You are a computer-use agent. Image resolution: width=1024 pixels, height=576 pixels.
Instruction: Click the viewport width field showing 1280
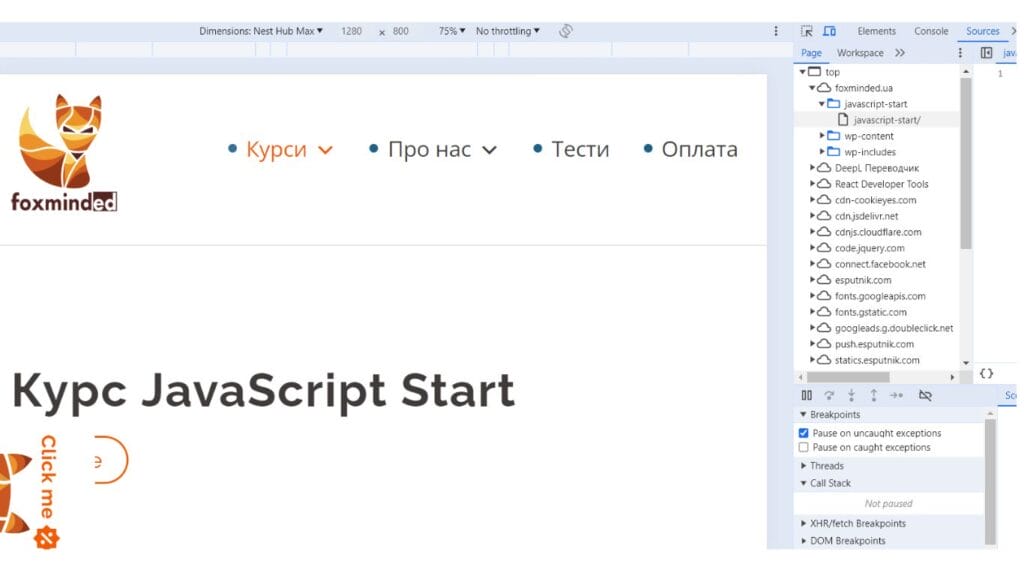(x=351, y=31)
